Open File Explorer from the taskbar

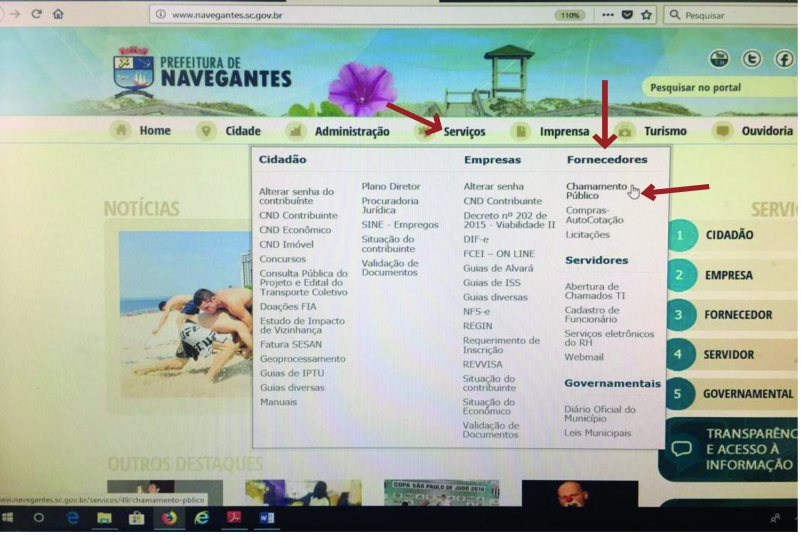(x=104, y=519)
